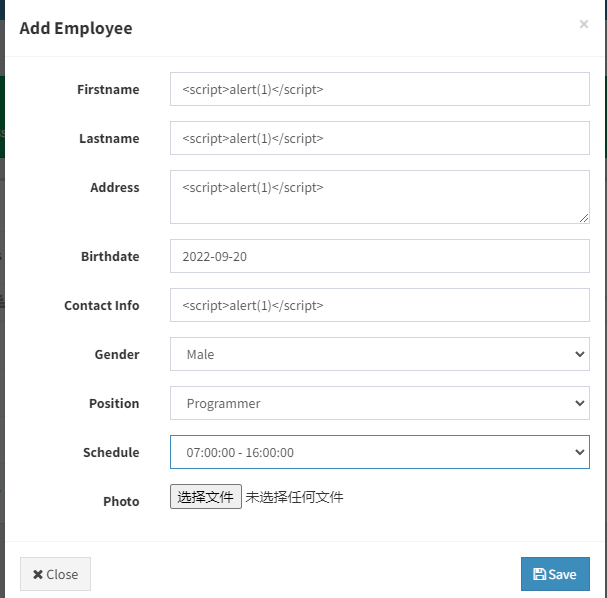607x598 pixels.
Task: Click into the Firstname input field
Action: (380, 89)
